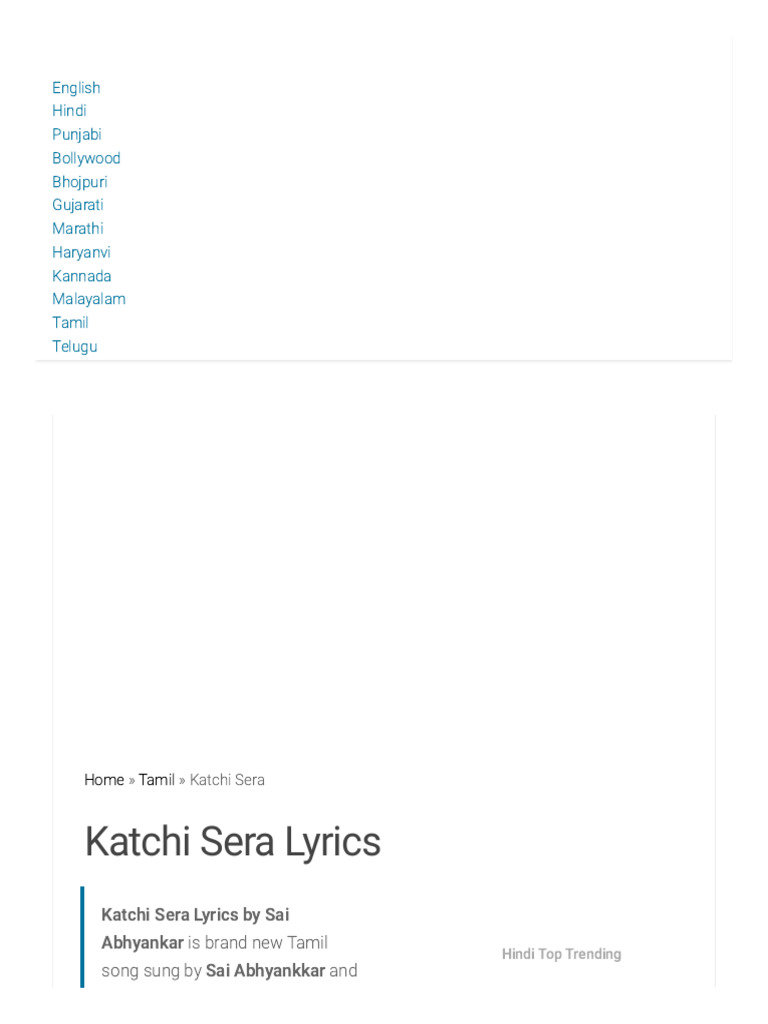Open the English language link

tap(76, 88)
